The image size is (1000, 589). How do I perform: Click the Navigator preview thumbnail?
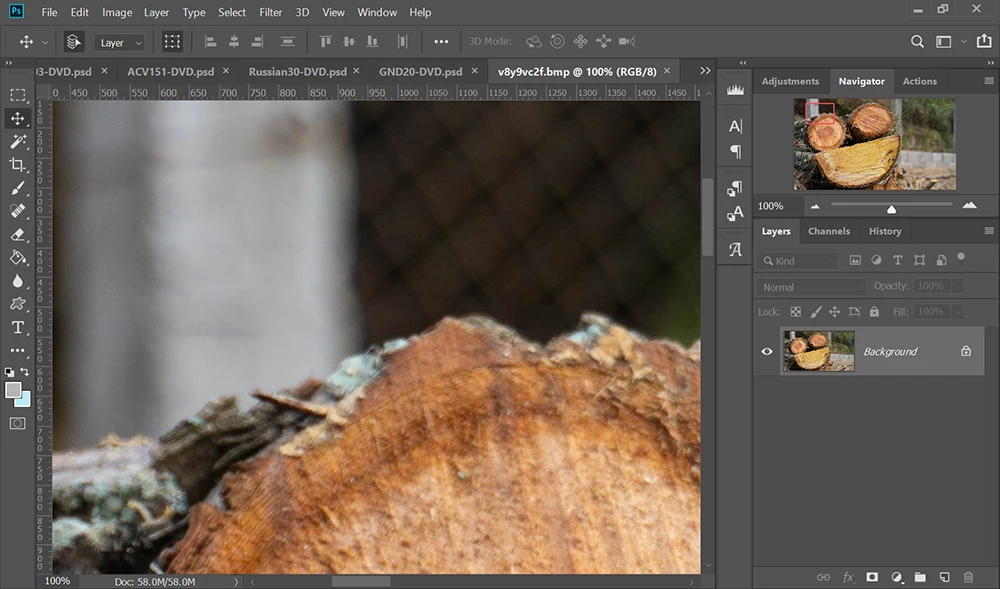pos(874,144)
